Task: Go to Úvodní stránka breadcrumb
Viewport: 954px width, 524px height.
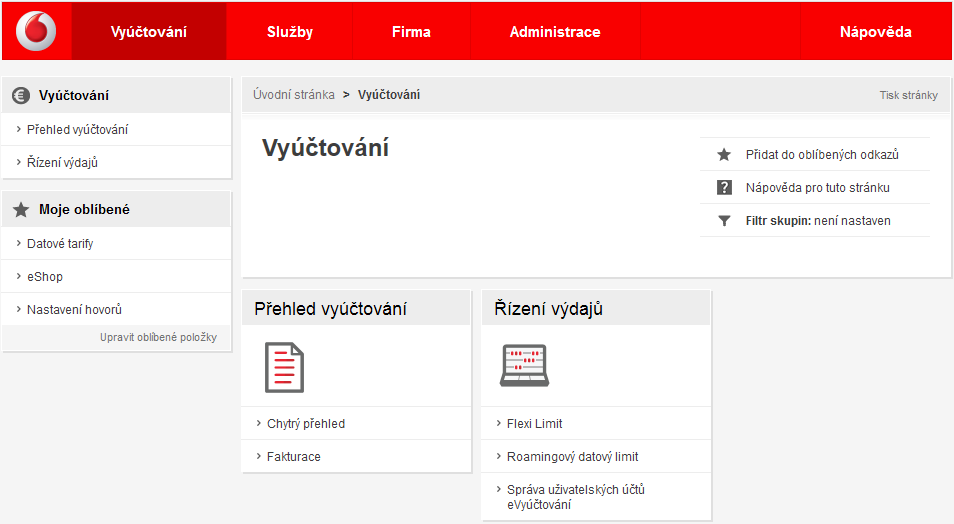Action: (294, 95)
